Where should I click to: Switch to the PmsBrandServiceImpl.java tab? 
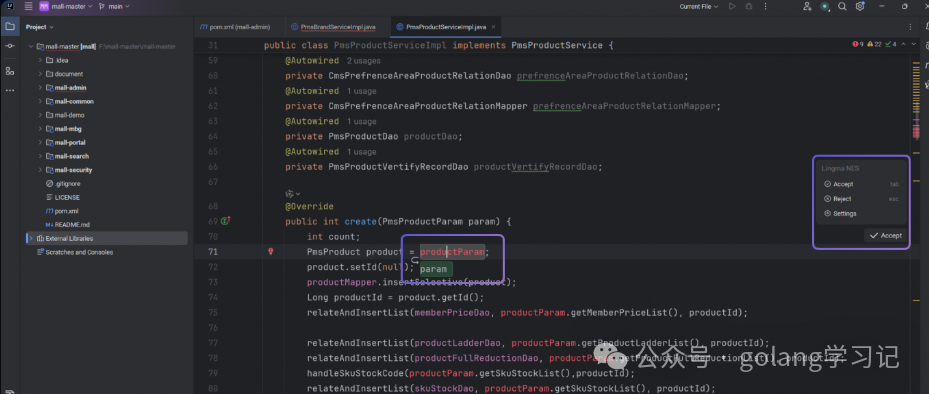[334, 27]
